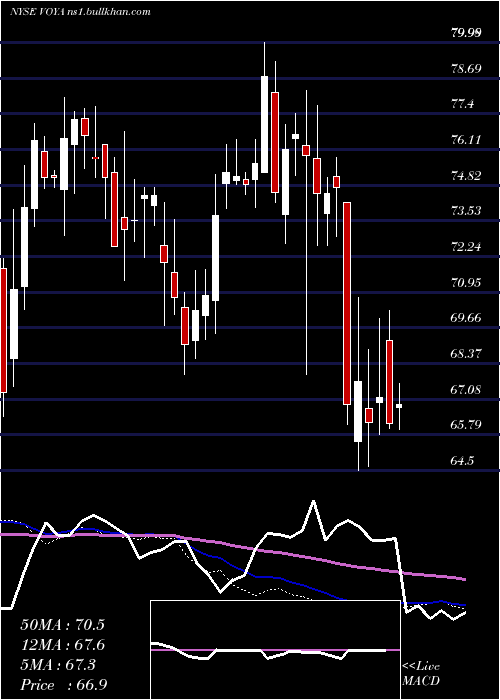Click the long red candlestick dropping to 67.08

[347, 304]
